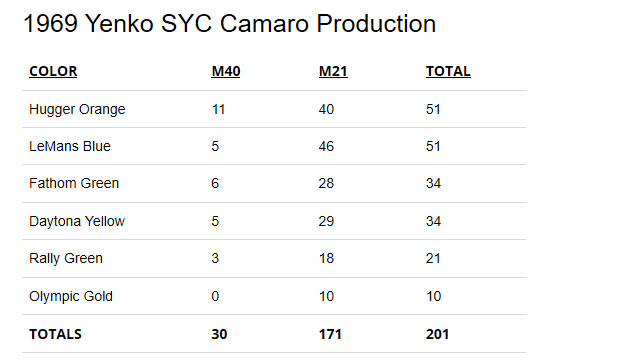Click the Fathom Green color name
Screen dimensions: 617x364
click(x=74, y=183)
